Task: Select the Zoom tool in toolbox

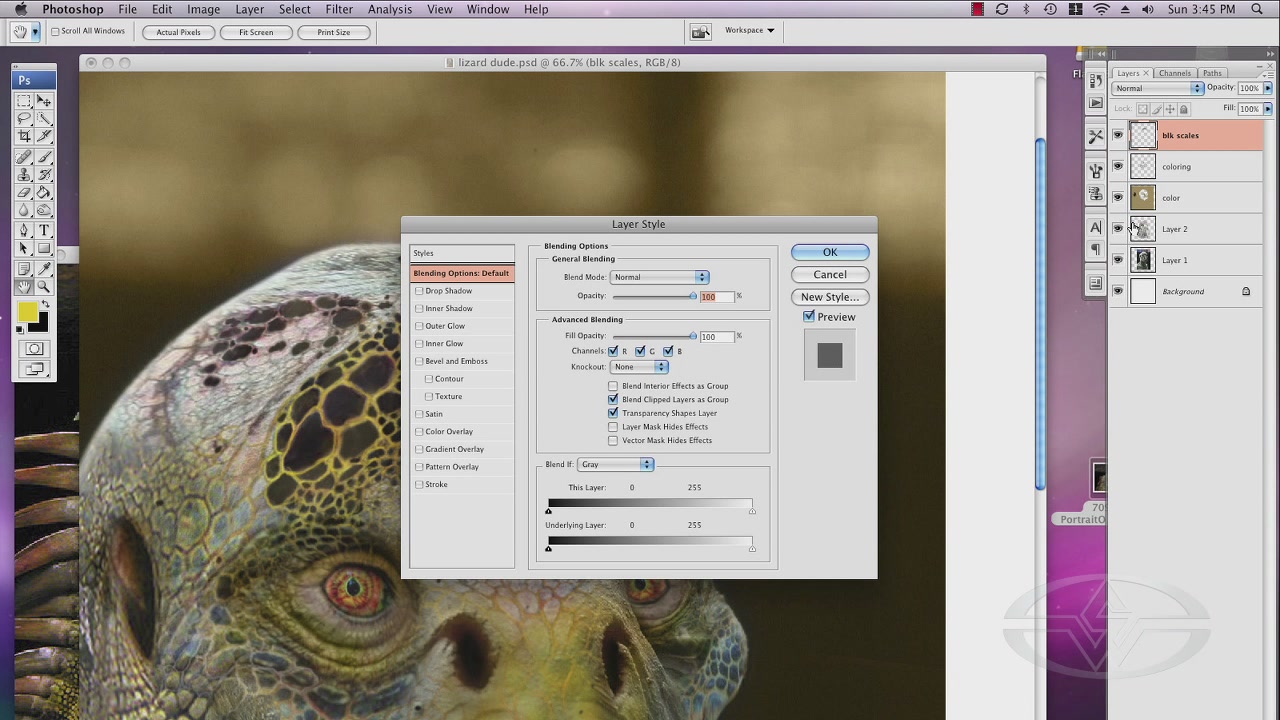Action: pyautogui.click(x=44, y=287)
